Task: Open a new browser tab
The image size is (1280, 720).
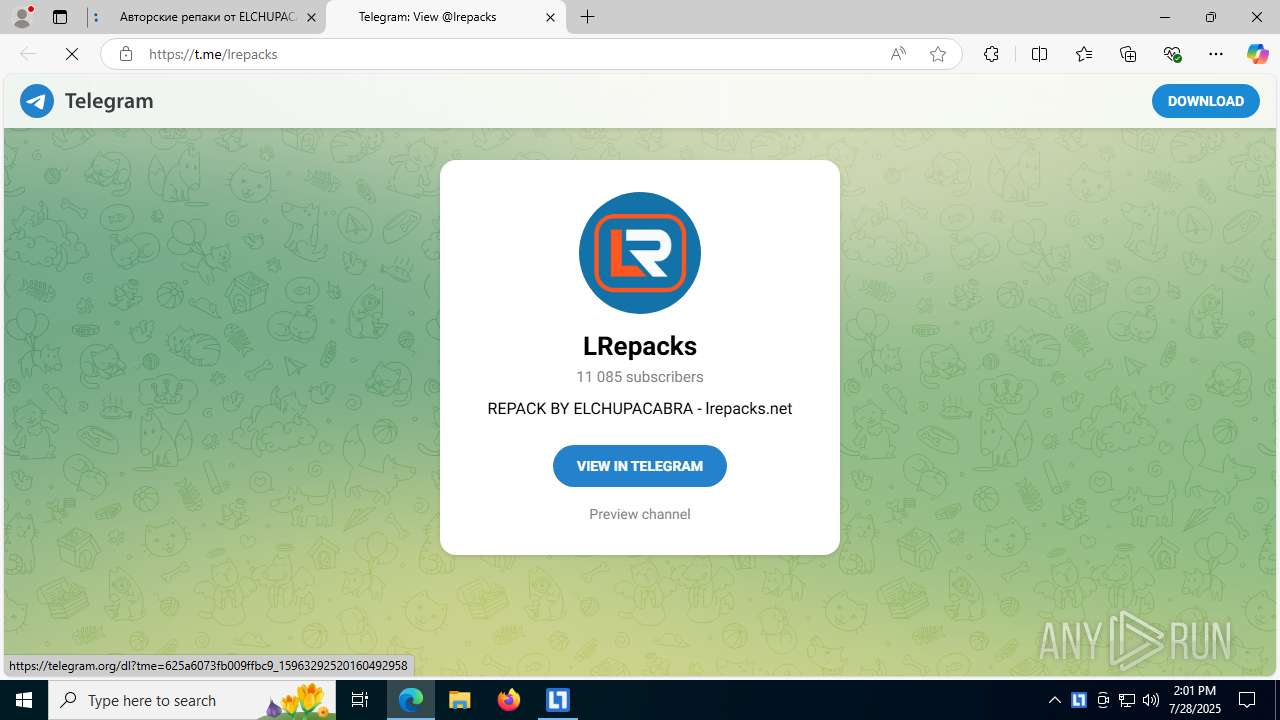Action: click(x=588, y=17)
